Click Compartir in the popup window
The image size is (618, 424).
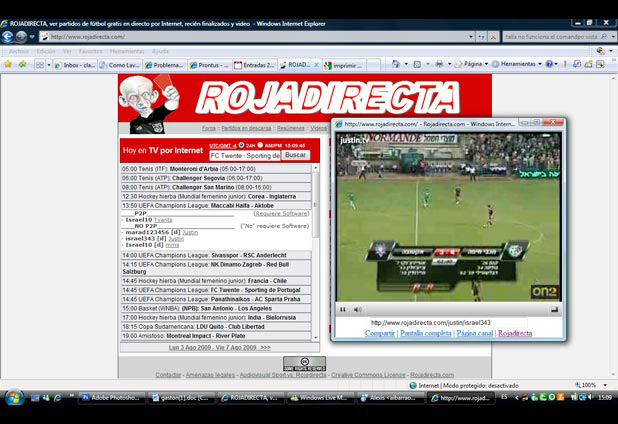[x=380, y=333]
